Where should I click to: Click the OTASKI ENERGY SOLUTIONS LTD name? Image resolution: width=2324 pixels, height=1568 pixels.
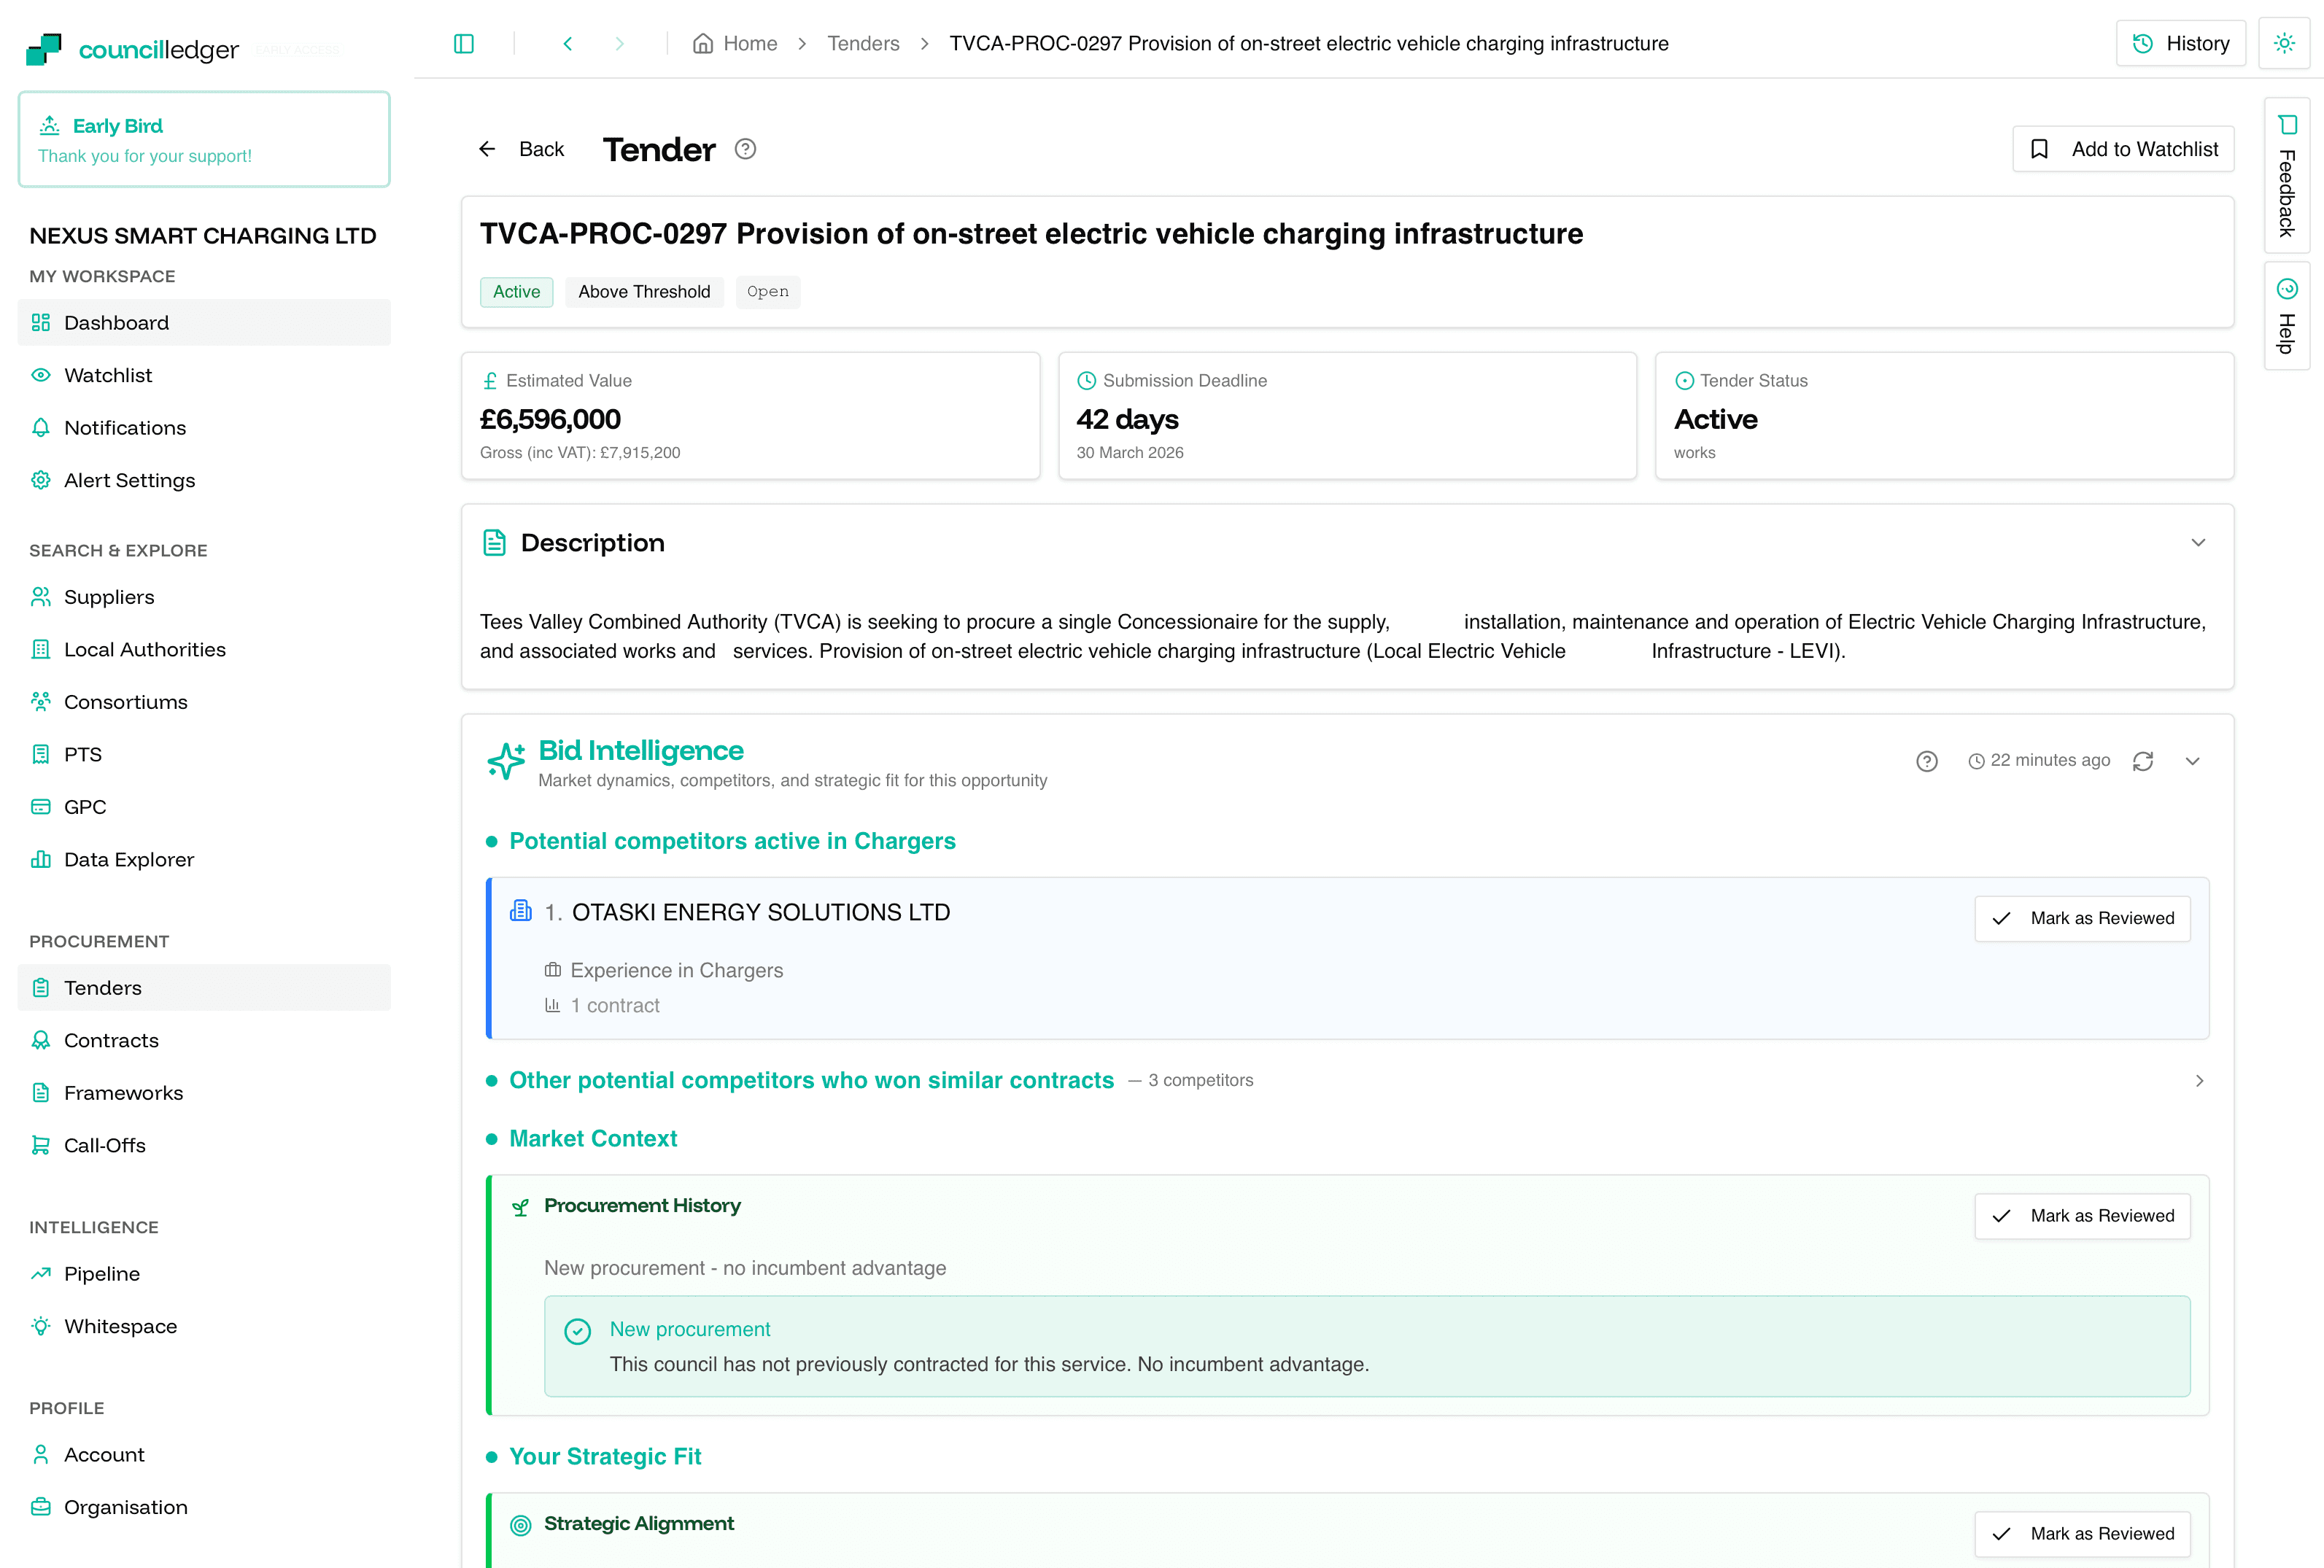[761, 912]
